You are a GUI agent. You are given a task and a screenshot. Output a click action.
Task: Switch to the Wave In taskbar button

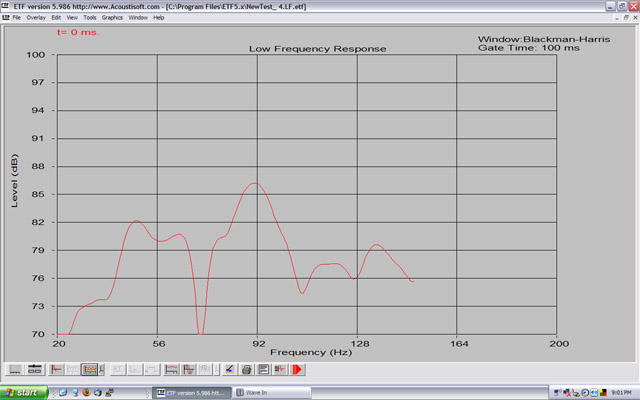pos(271,393)
